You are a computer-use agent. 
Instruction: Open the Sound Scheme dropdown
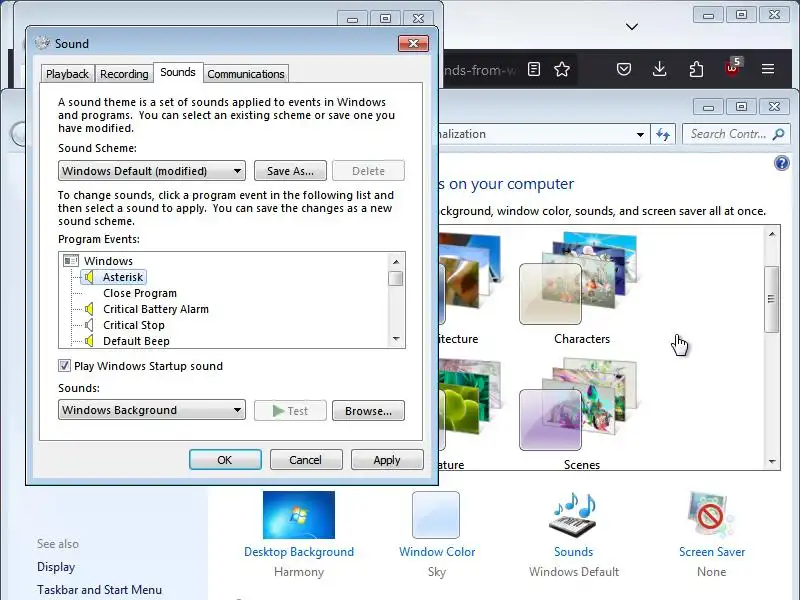(x=152, y=171)
